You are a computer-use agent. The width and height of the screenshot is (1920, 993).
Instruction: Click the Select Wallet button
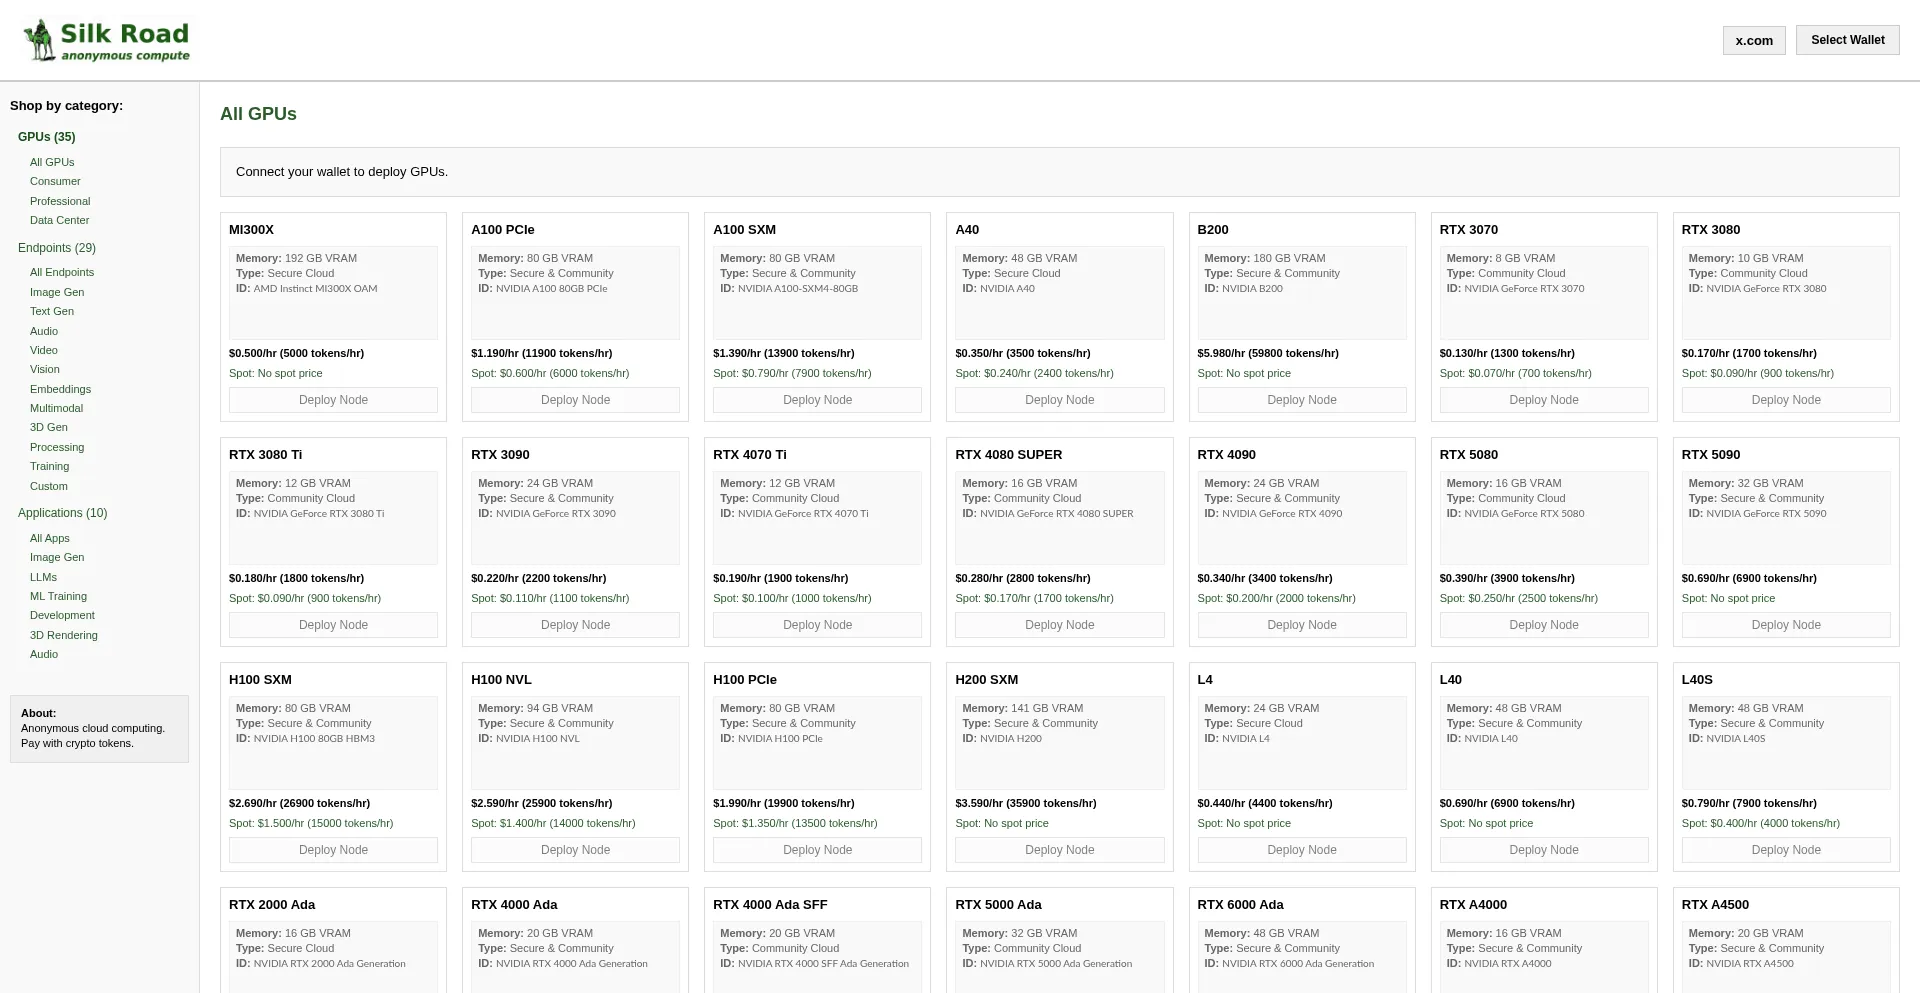(x=1847, y=40)
